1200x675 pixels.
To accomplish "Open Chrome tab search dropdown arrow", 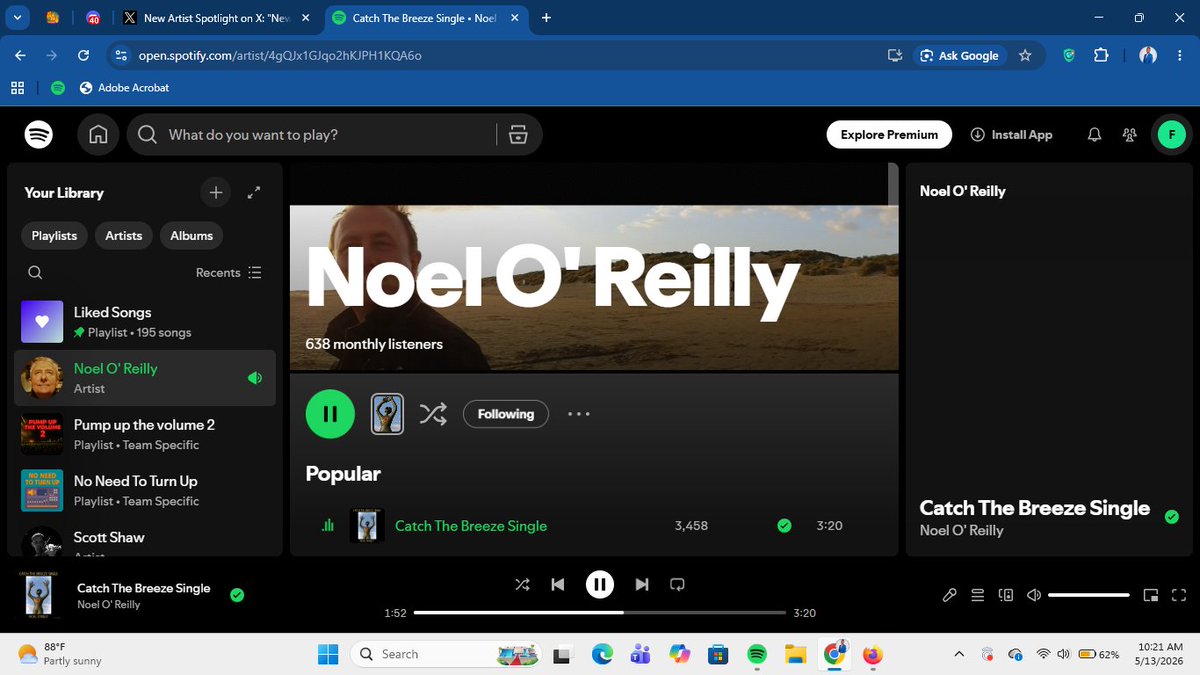I will (x=17, y=18).
